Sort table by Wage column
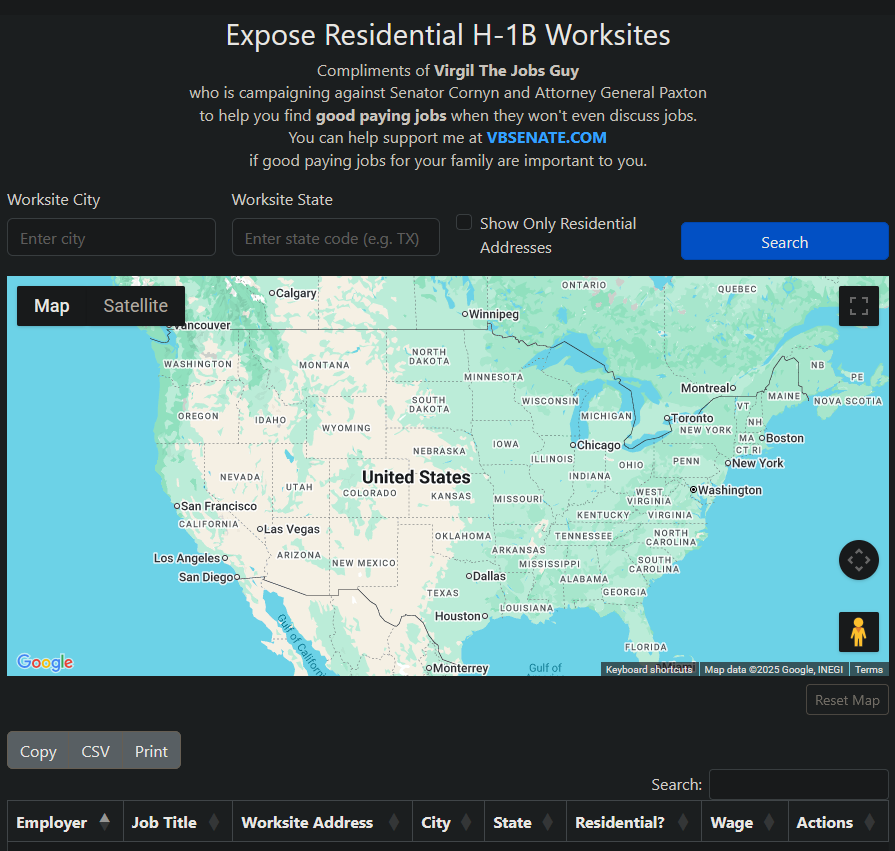 click(x=744, y=822)
